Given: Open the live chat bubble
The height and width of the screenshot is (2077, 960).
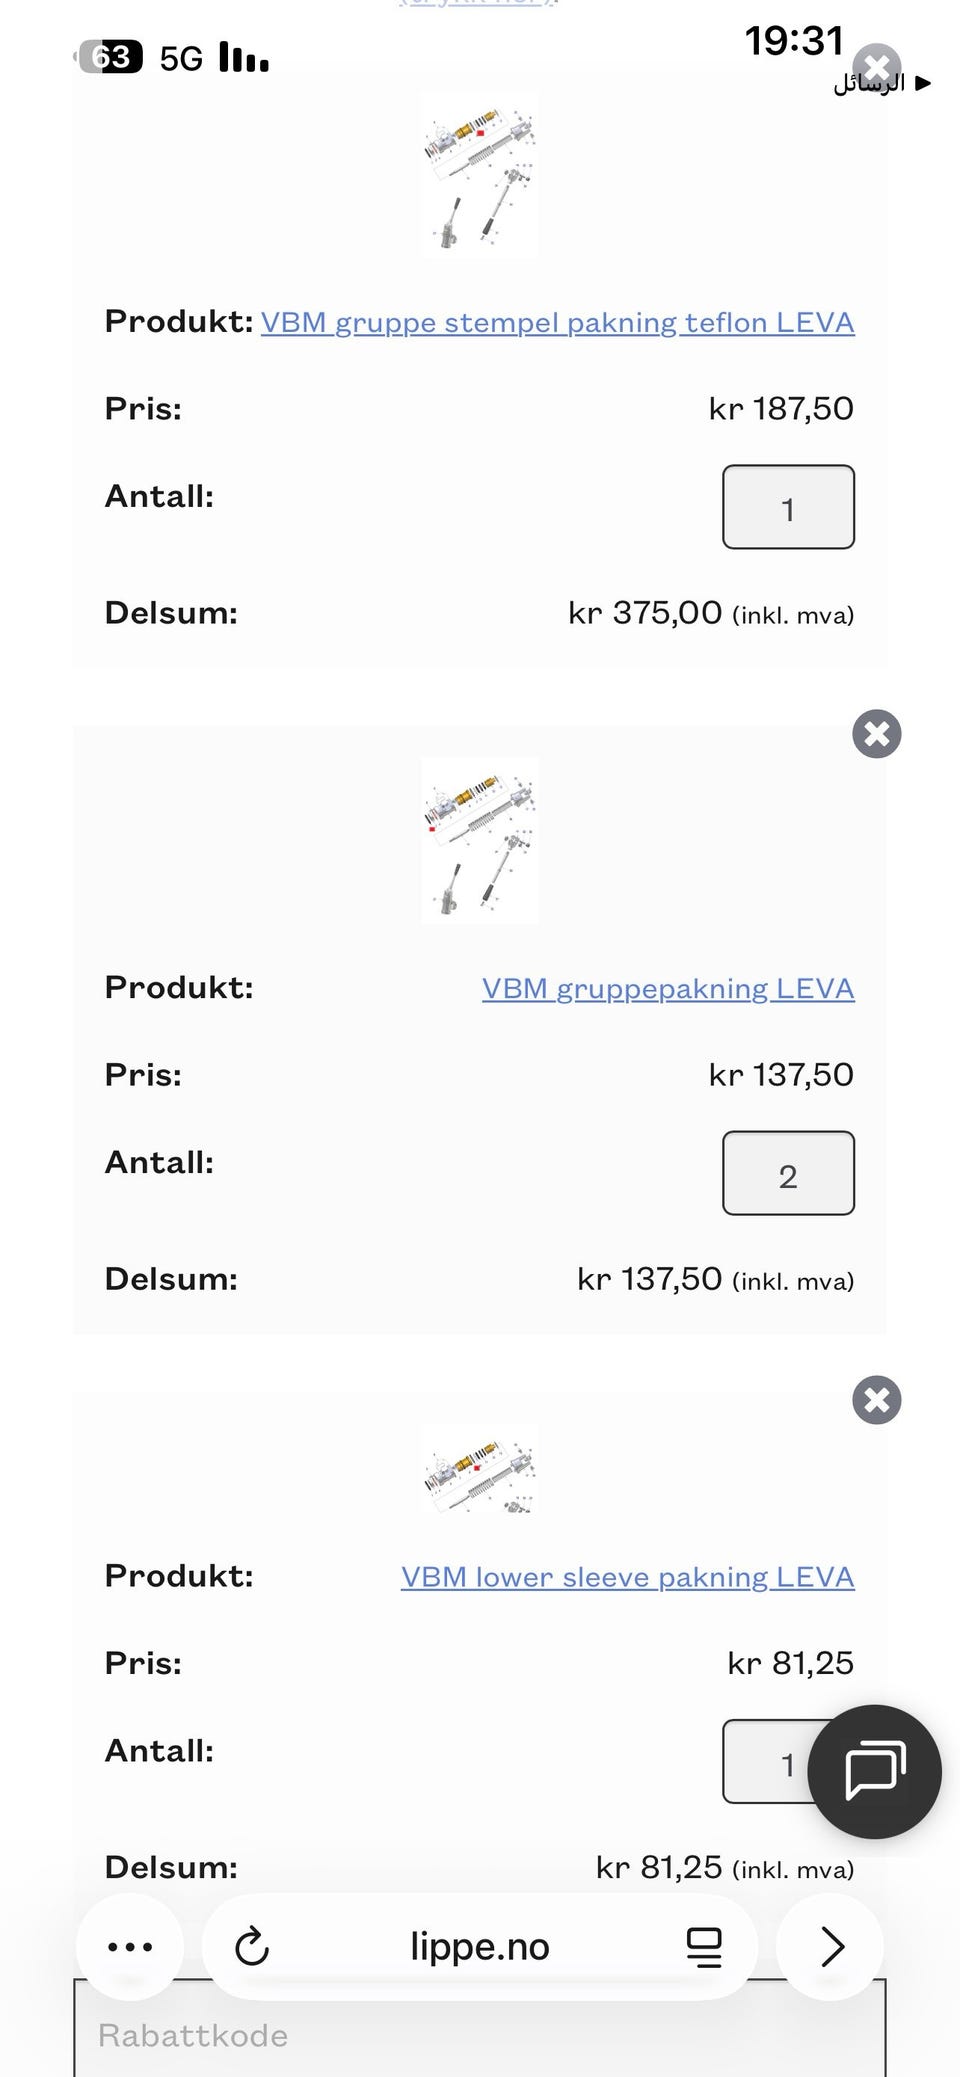Looking at the screenshot, I should [x=874, y=1771].
